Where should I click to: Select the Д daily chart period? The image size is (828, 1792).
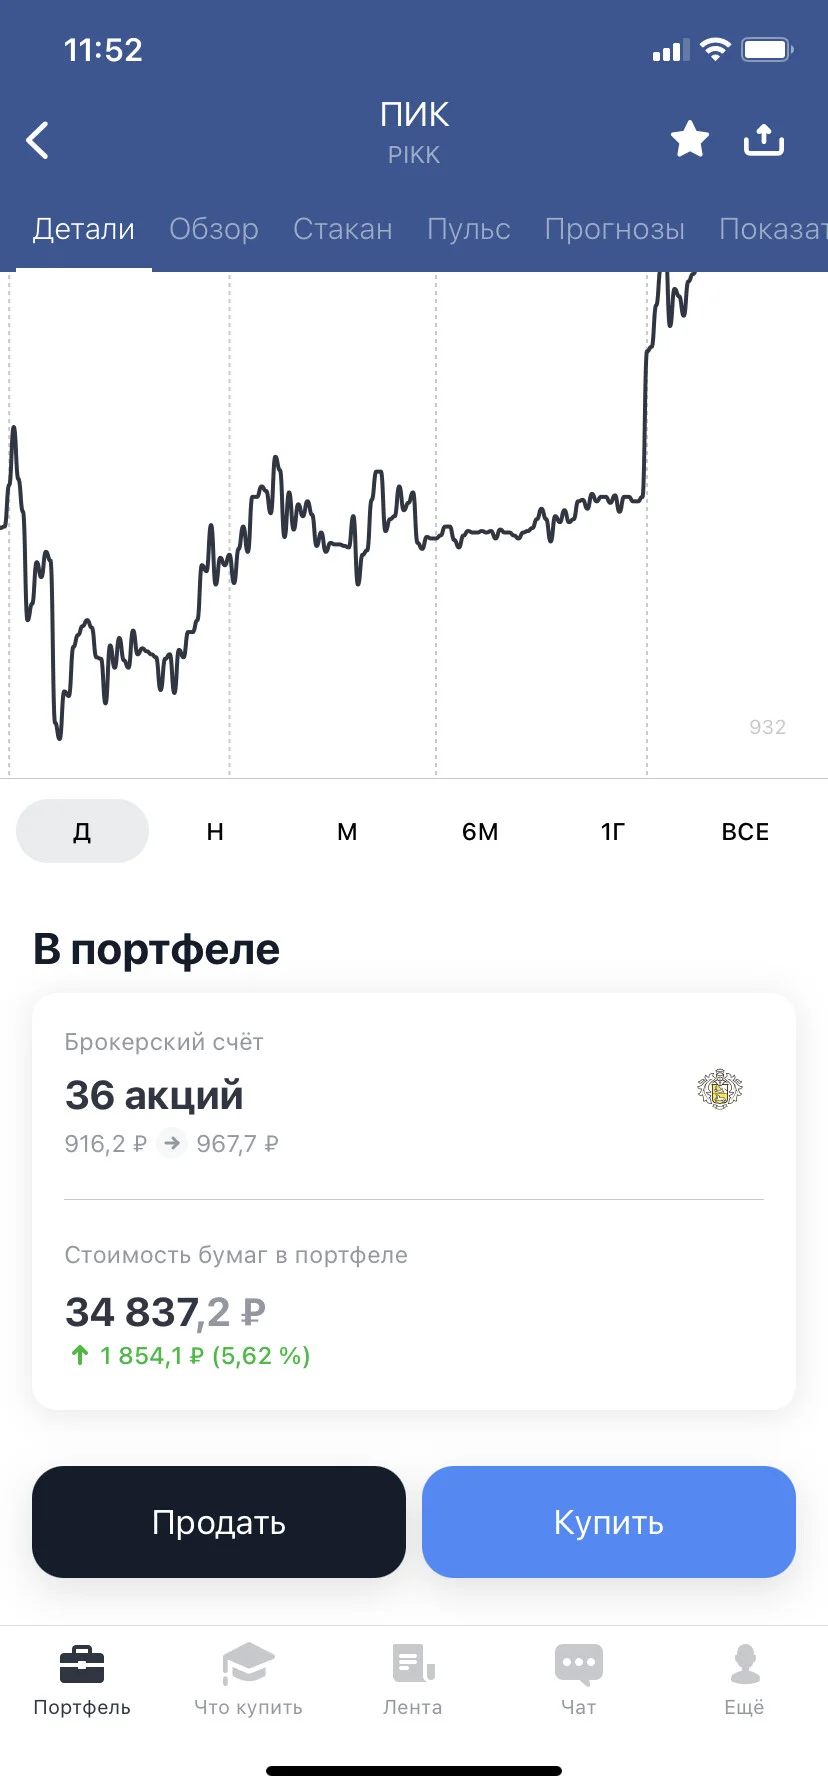click(x=82, y=831)
